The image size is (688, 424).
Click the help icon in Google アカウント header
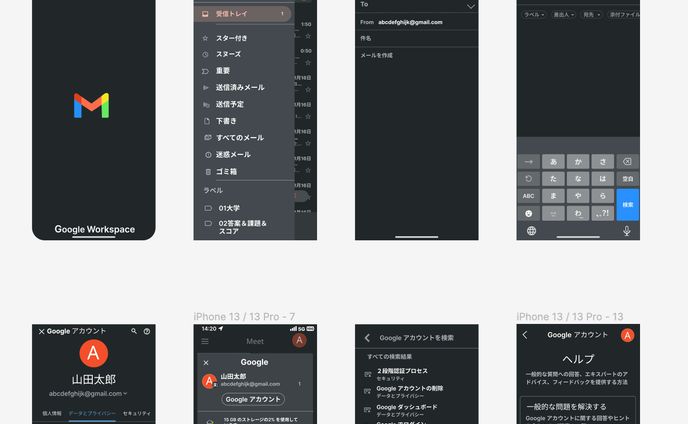(x=147, y=331)
